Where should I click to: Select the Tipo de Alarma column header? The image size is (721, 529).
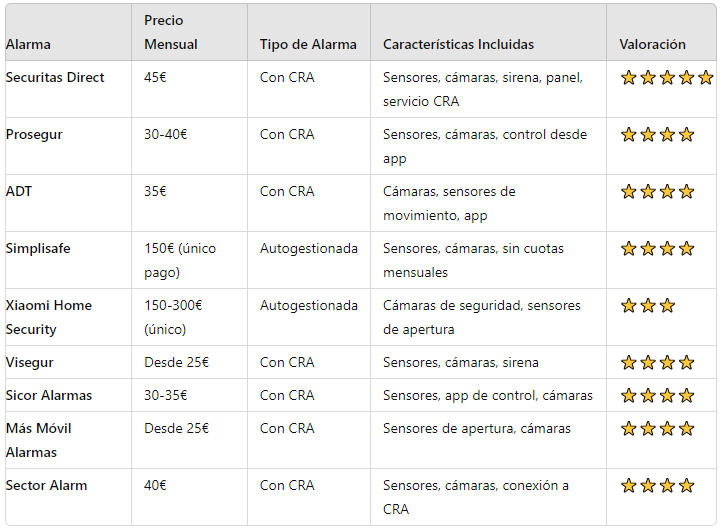click(308, 45)
